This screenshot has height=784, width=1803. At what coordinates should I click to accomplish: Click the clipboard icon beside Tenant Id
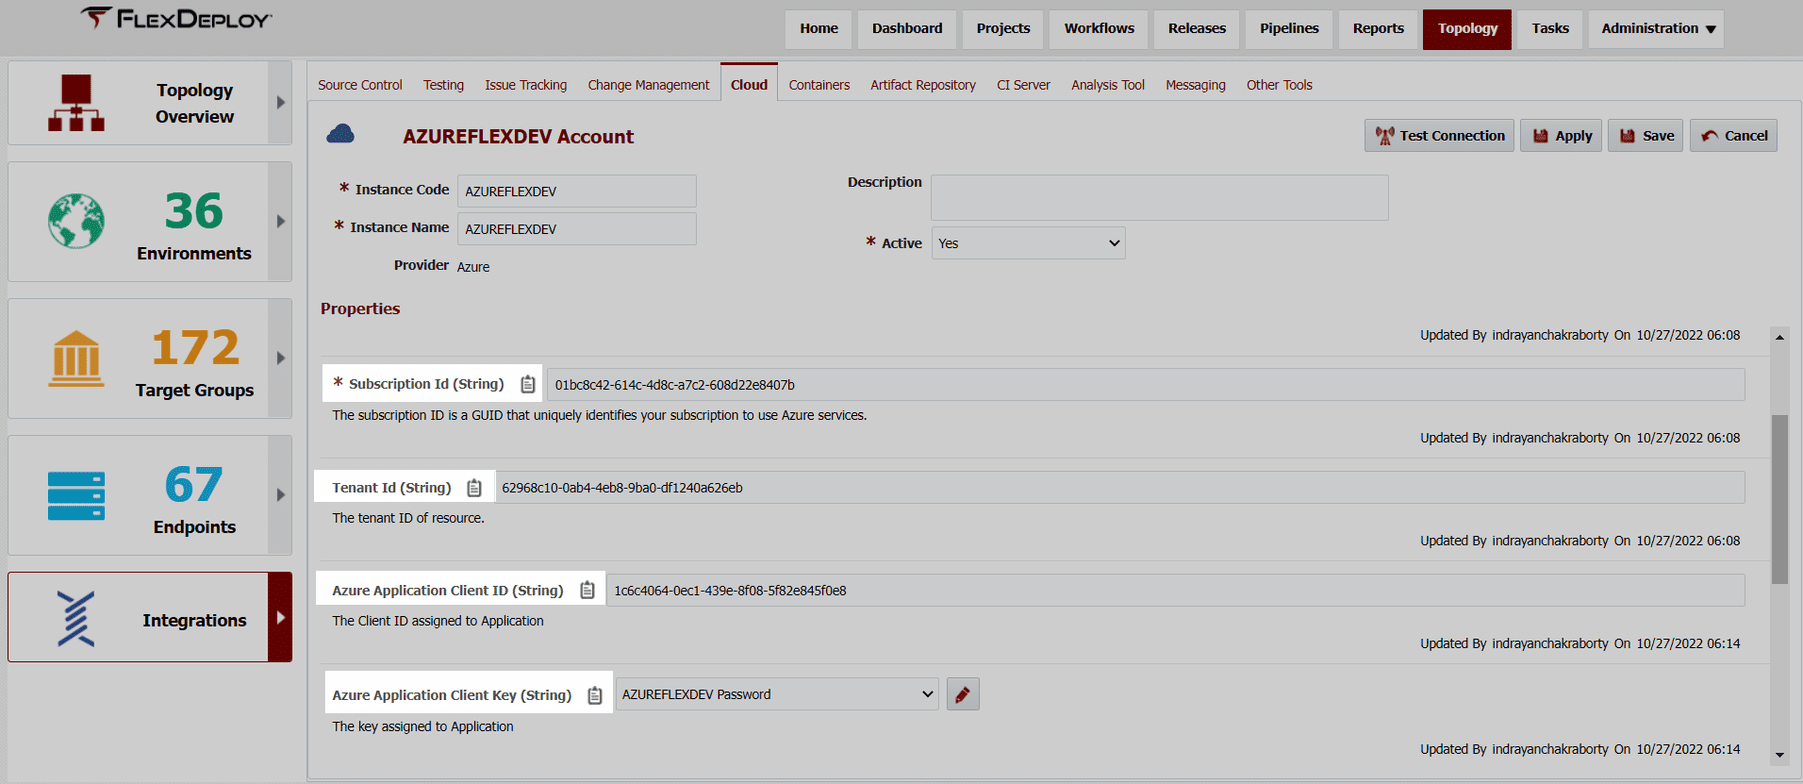click(474, 488)
